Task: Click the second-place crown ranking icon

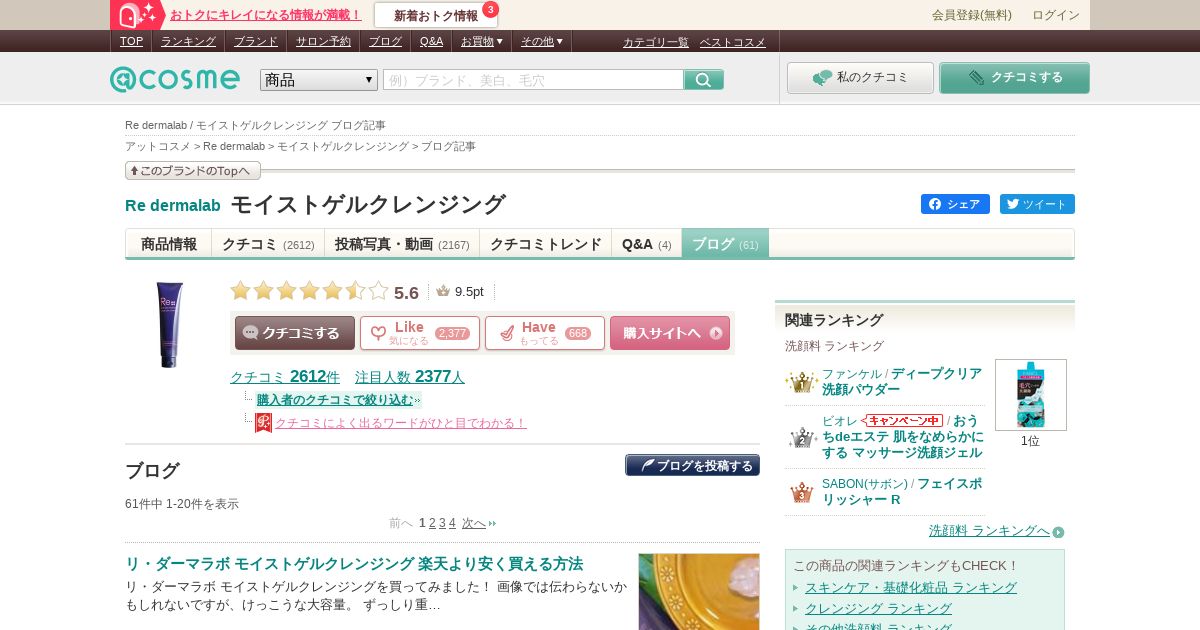Action: [x=801, y=437]
